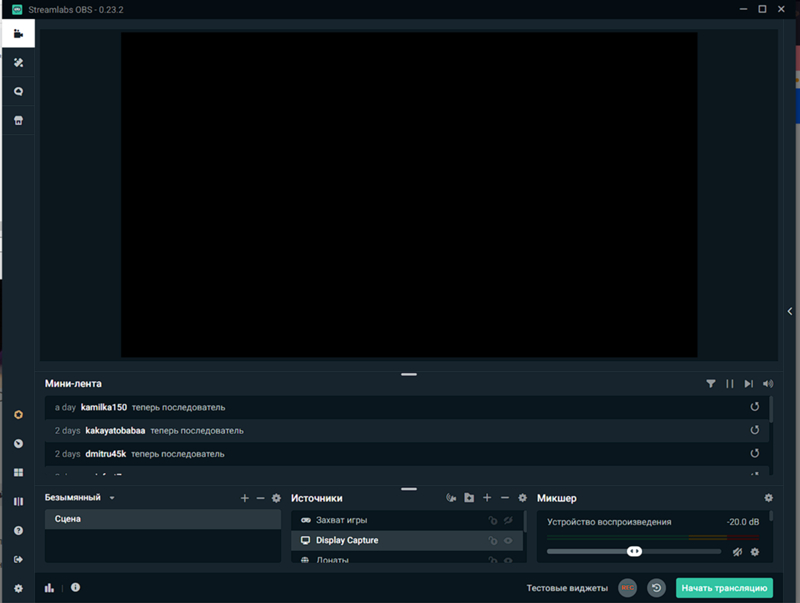Click the divider handle above Мини-лента

[409, 374]
